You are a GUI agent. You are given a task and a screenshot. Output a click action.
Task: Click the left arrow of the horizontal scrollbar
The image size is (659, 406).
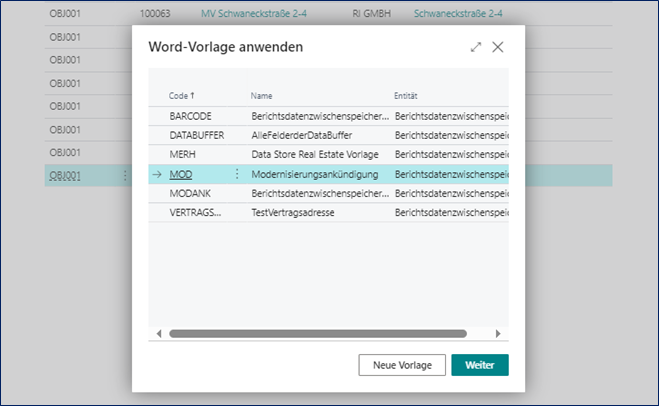click(x=158, y=334)
